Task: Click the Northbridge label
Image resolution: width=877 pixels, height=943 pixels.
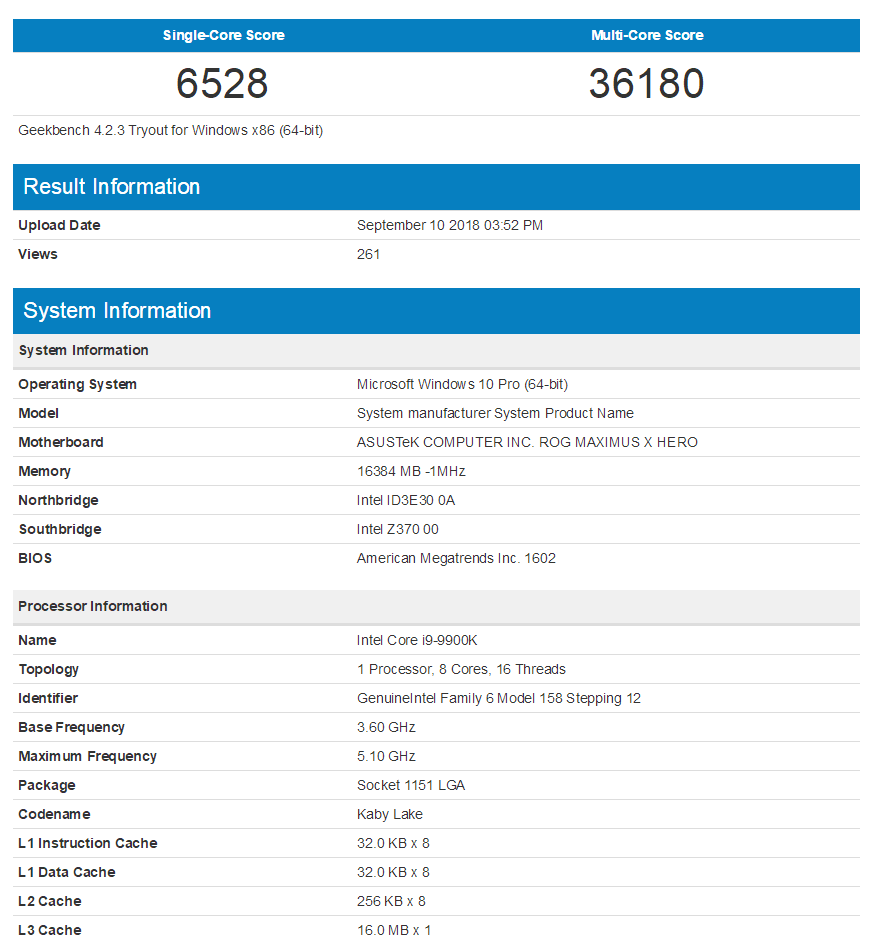Action: pos(58,500)
